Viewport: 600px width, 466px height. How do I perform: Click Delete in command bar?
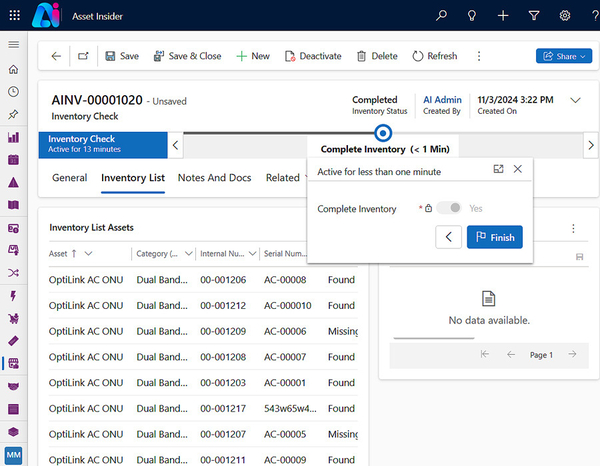377,56
